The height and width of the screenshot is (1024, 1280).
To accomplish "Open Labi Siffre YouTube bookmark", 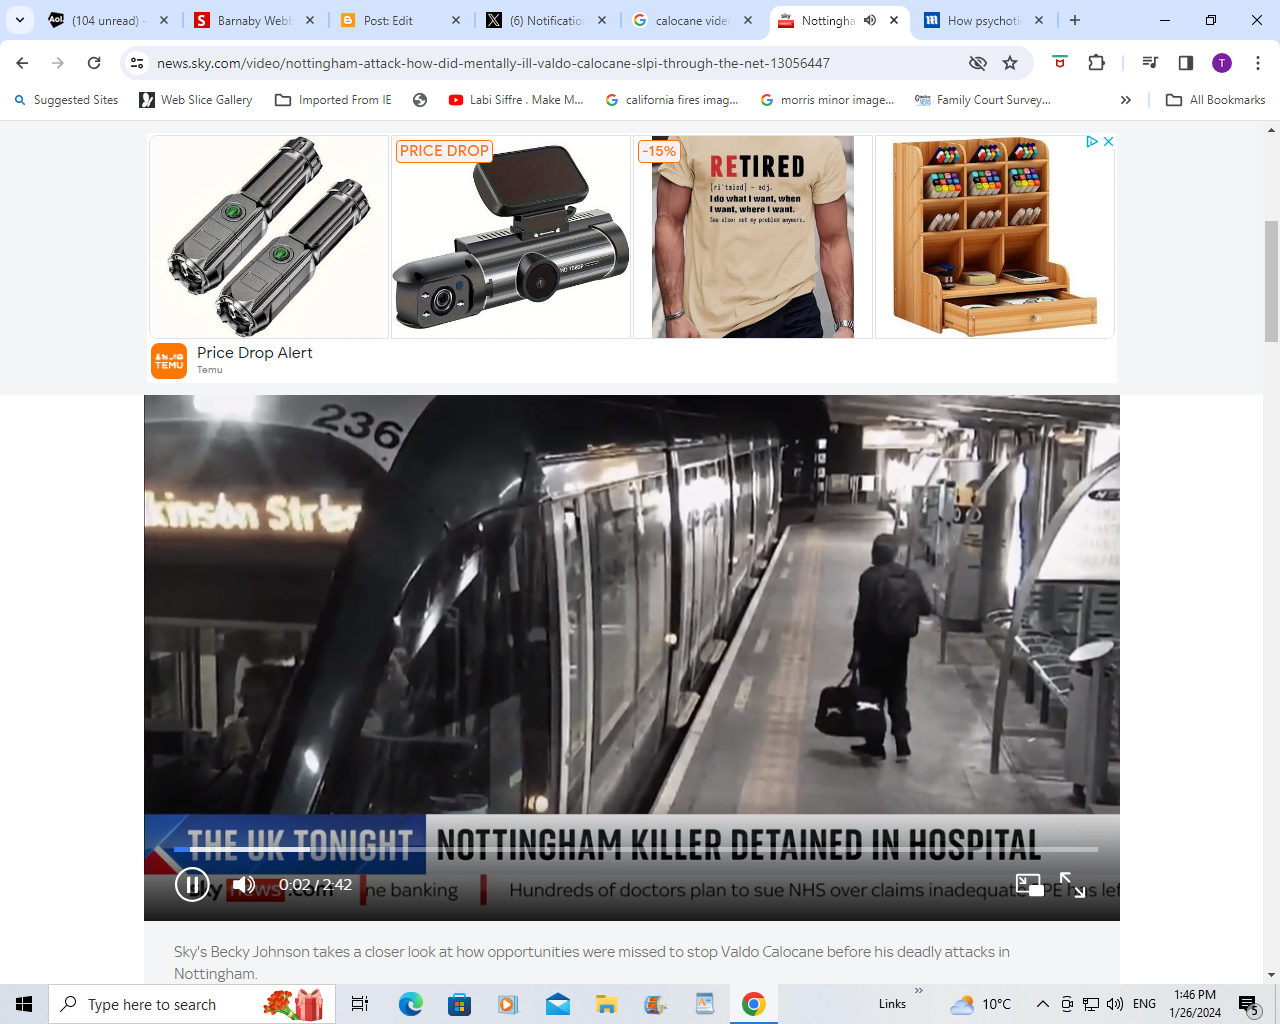I will [x=516, y=100].
